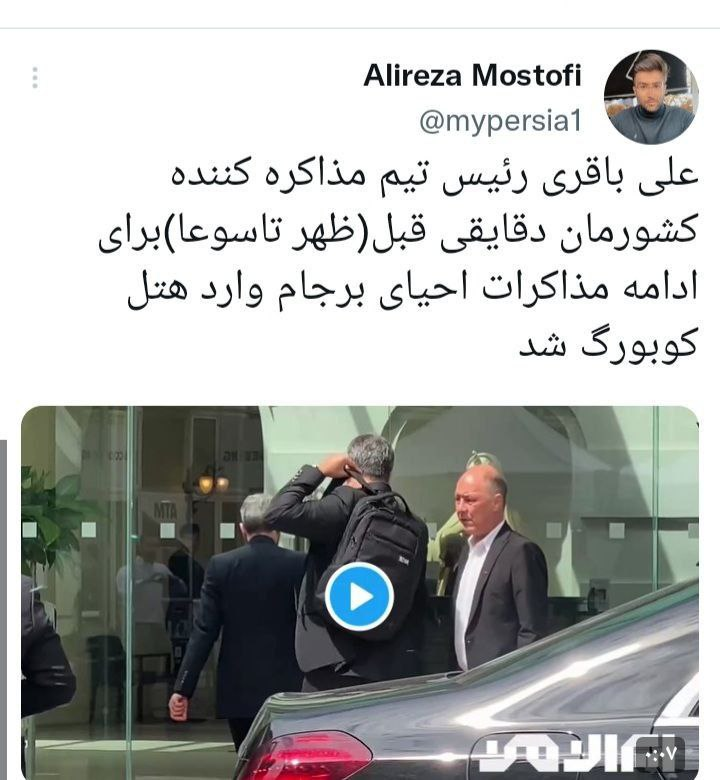This screenshot has height=780, width=720.
Task: Open the @mypersia1 handle link
Action: coord(500,121)
